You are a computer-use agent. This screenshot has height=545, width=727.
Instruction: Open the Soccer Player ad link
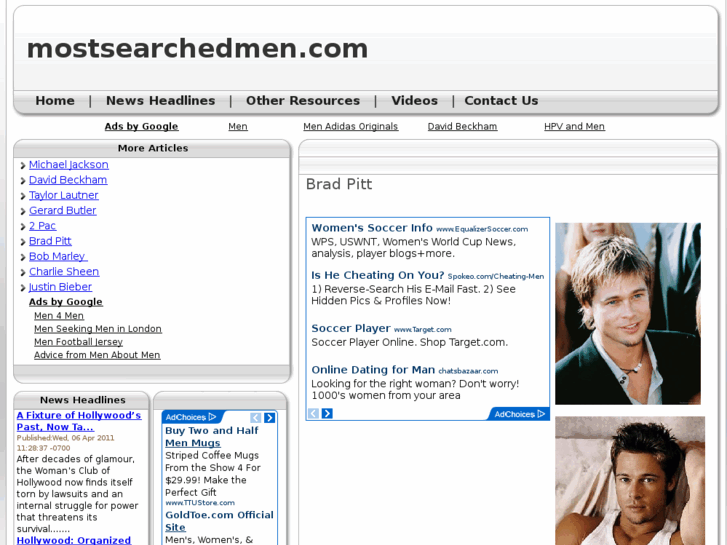point(351,328)
